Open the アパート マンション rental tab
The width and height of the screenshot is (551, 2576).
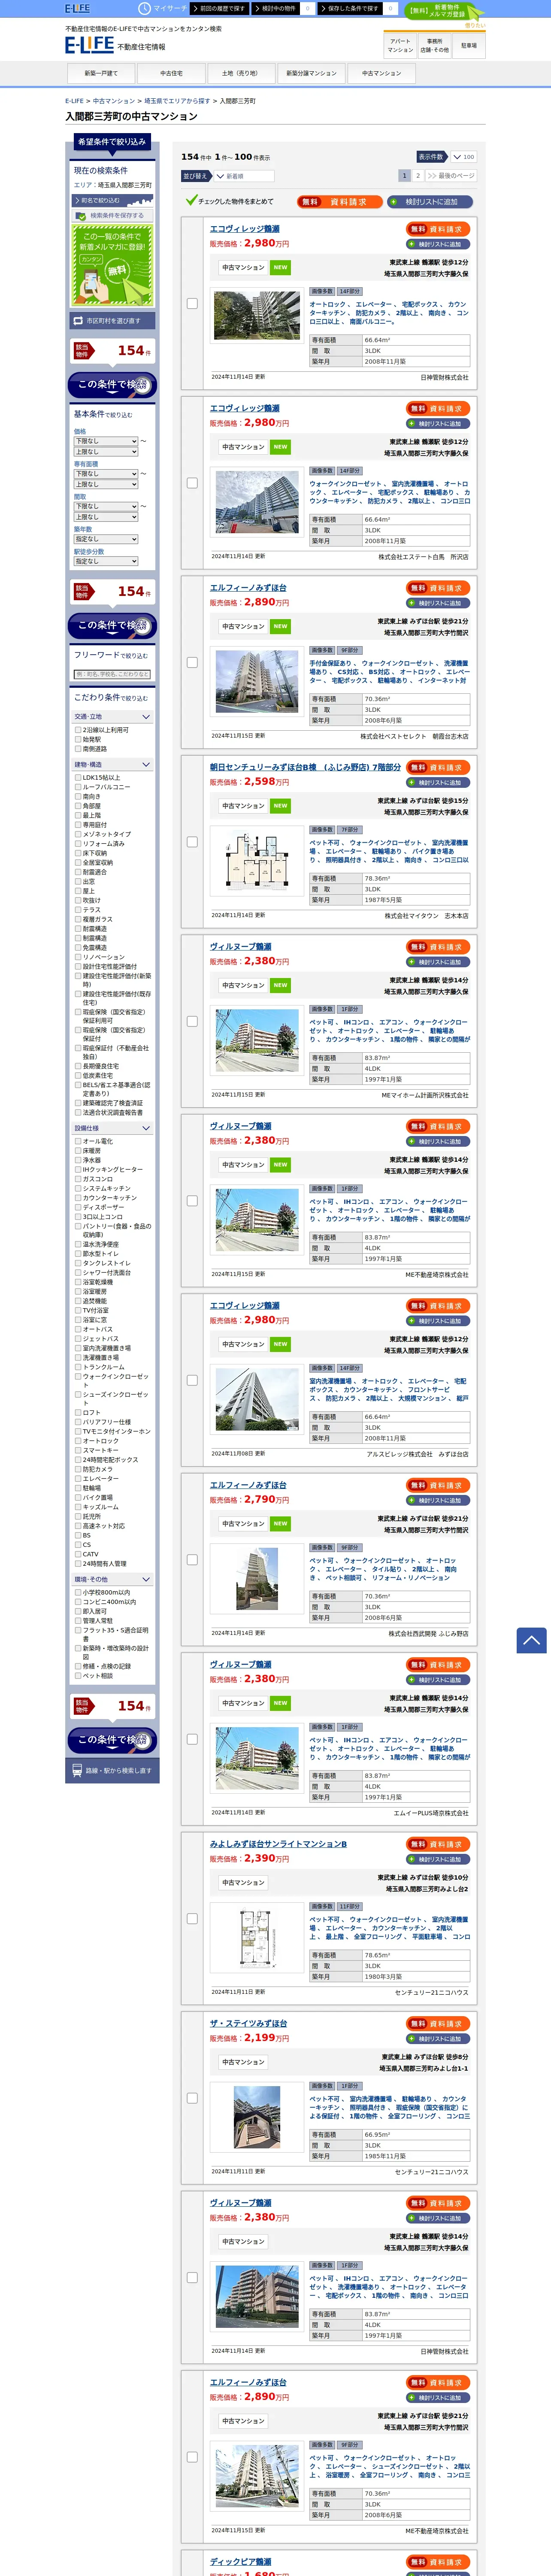click(x=400, y=46)
